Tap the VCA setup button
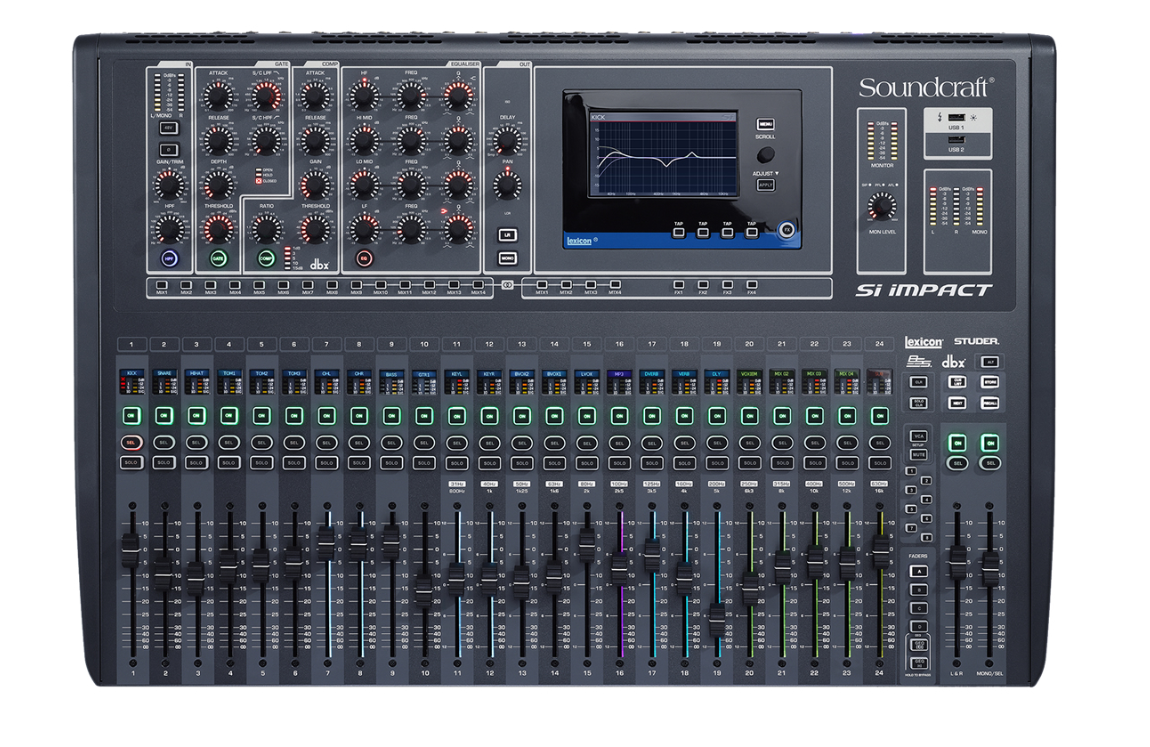The image size is (1150, 747). pyautogui.click(x=918, y=437)
